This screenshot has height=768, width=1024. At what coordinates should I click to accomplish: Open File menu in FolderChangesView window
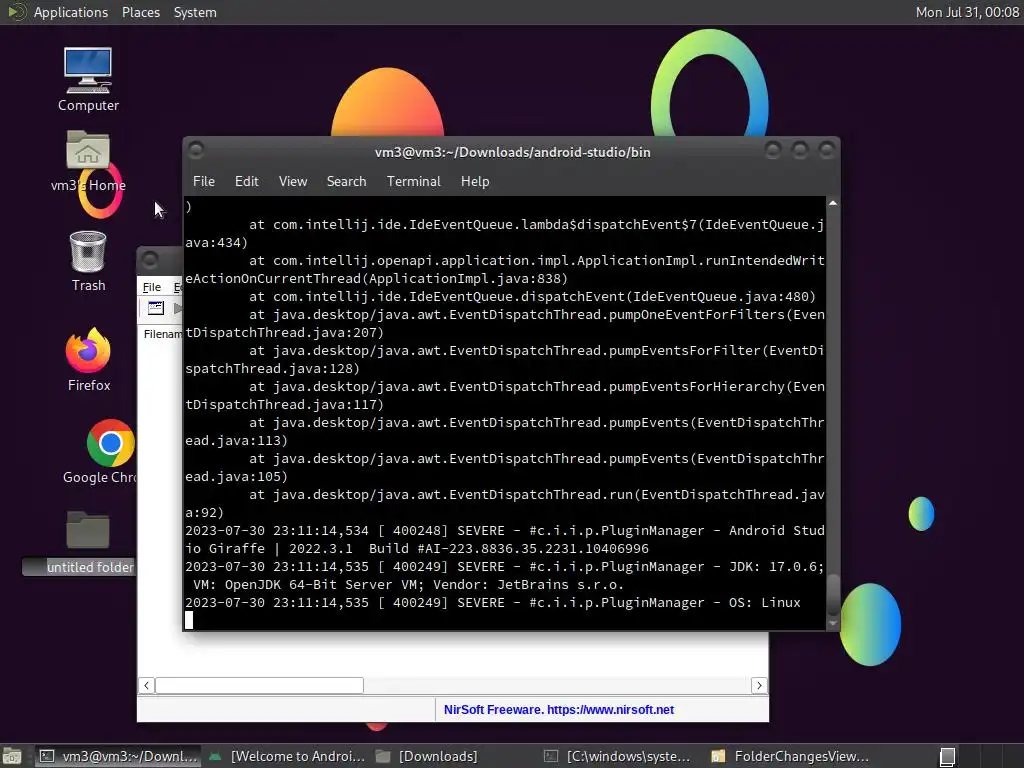tap(152, 287)
